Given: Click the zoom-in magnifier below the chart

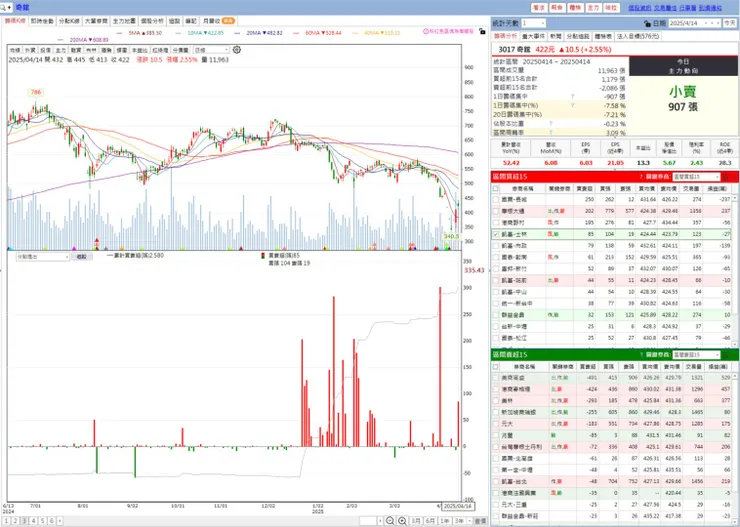Looking at the screenshot, I should tap(402, 520).
